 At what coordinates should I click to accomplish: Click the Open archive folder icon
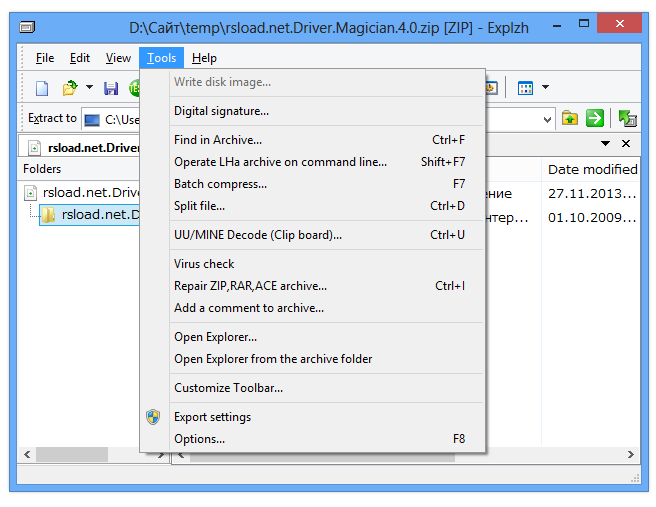70,88
